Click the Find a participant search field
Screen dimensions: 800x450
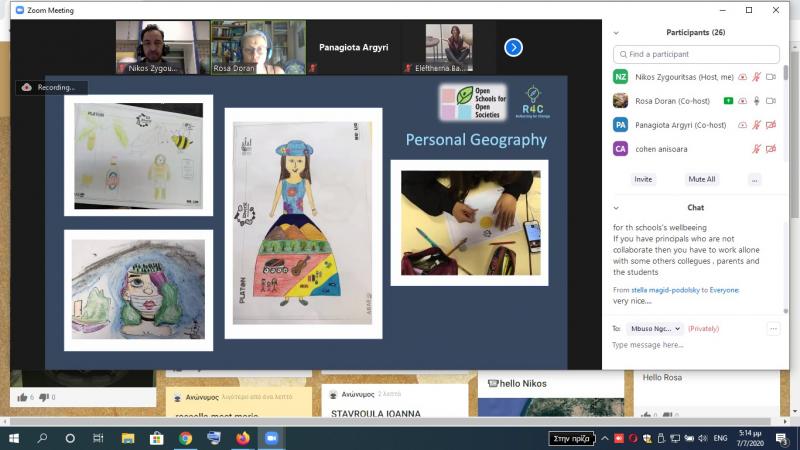point(696,54)
